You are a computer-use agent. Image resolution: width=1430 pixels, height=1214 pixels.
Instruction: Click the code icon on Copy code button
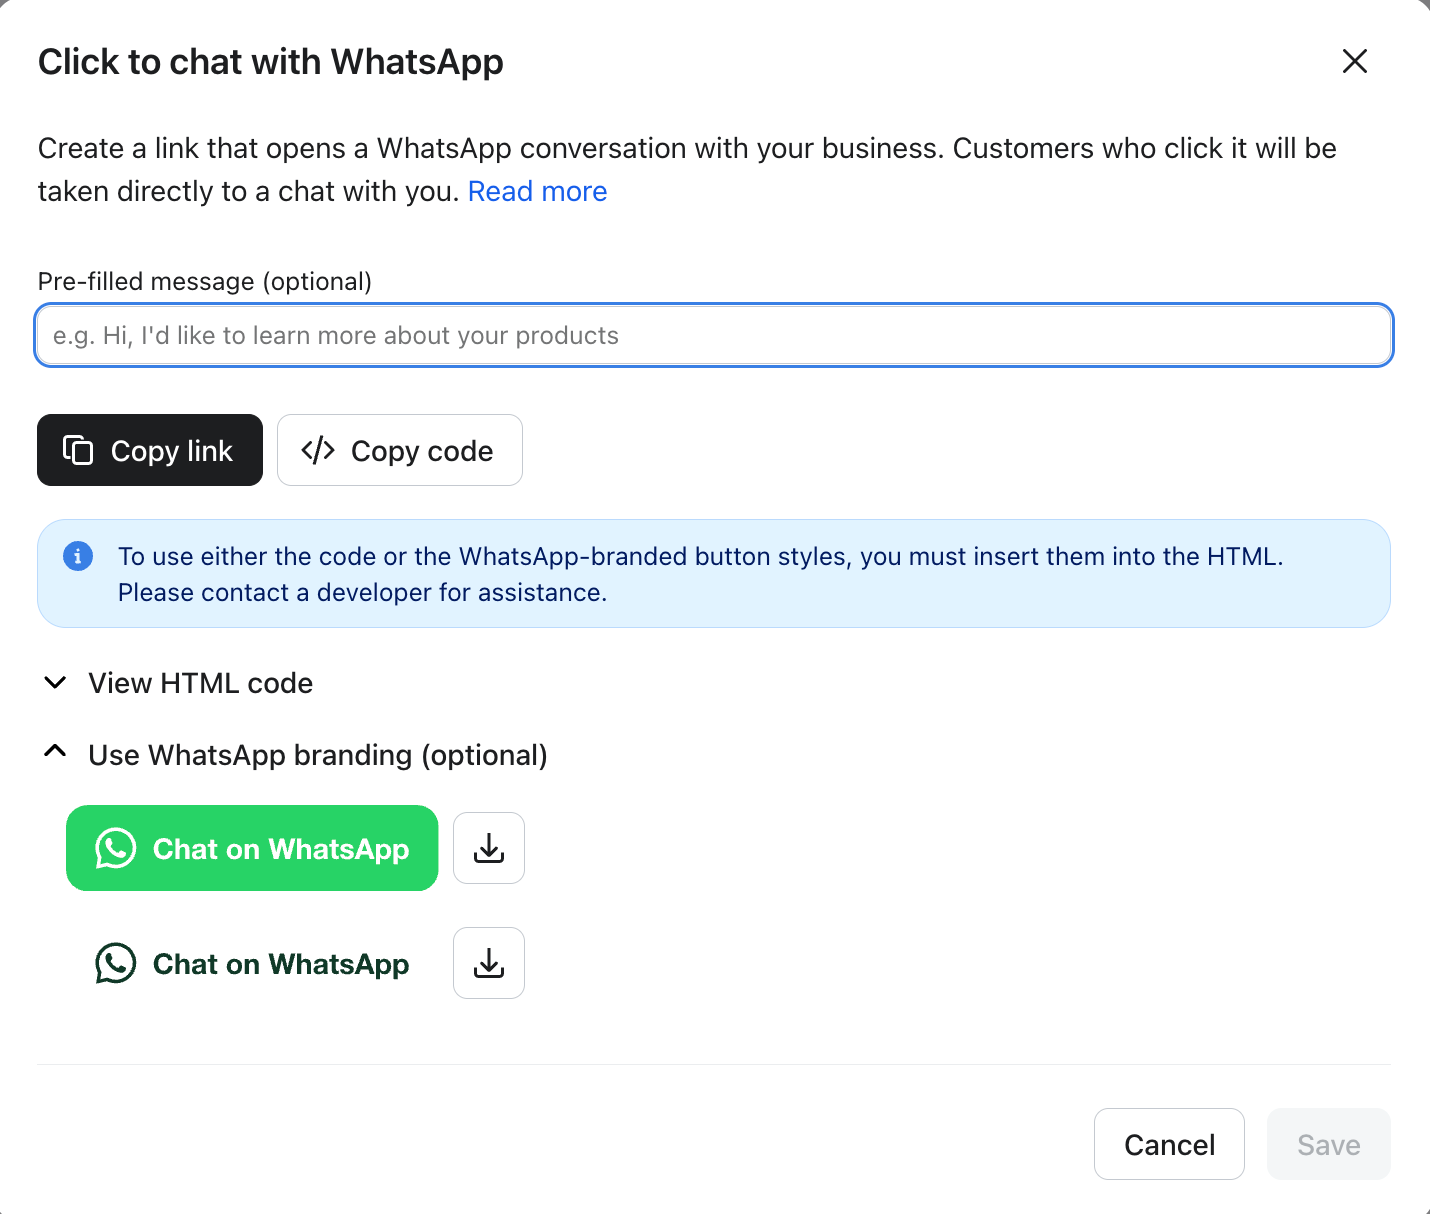pos(317,450)
